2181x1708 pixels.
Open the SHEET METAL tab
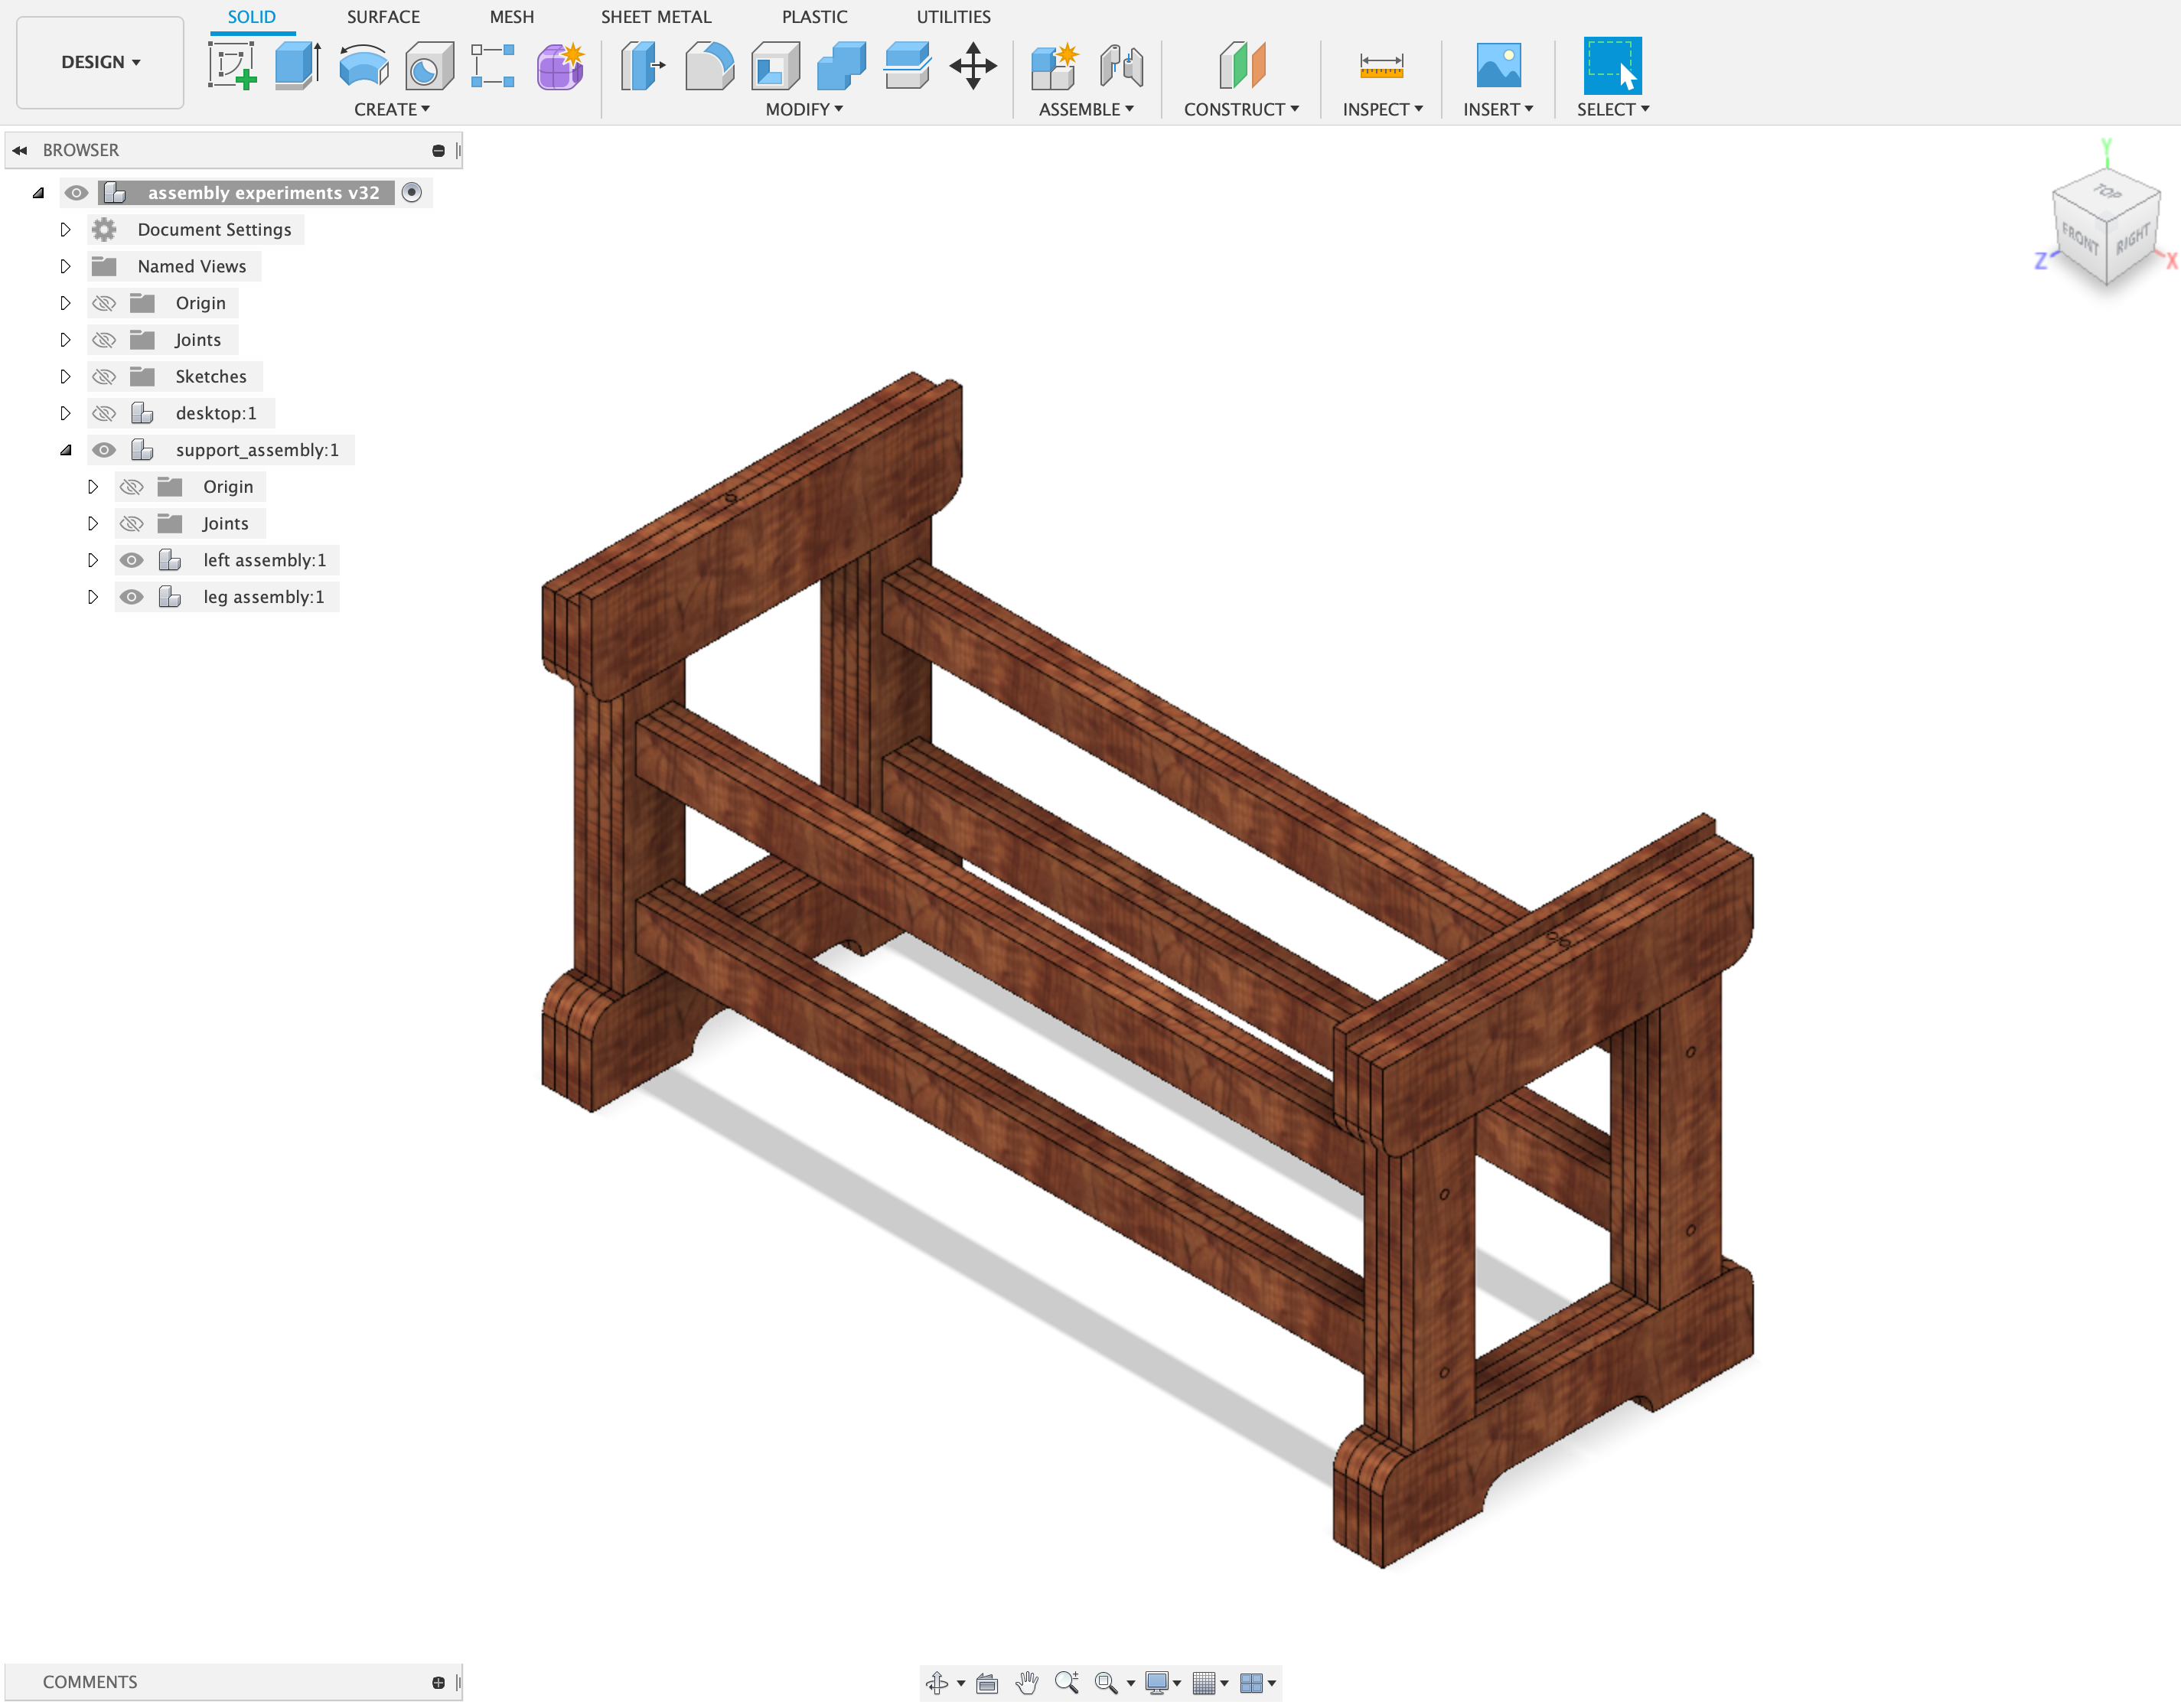[x=656, y=17]
